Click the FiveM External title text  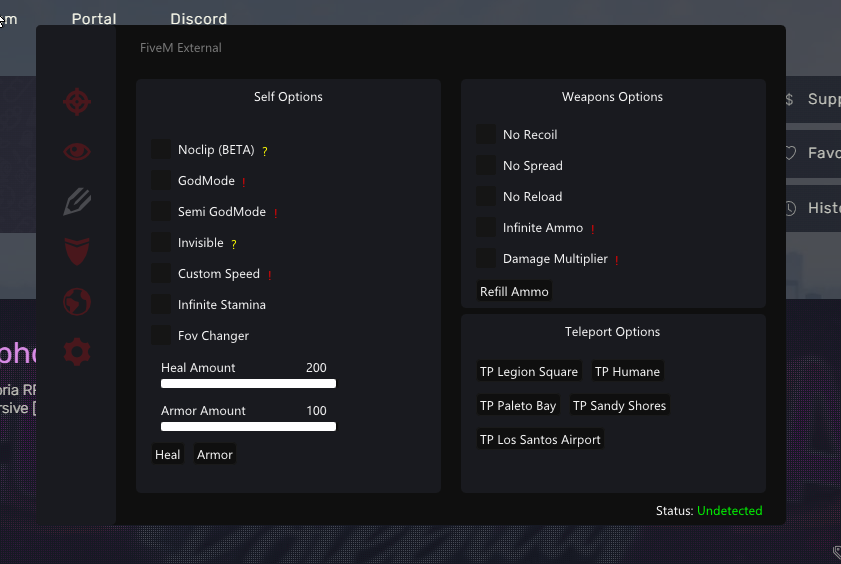(x=181, y=48)
